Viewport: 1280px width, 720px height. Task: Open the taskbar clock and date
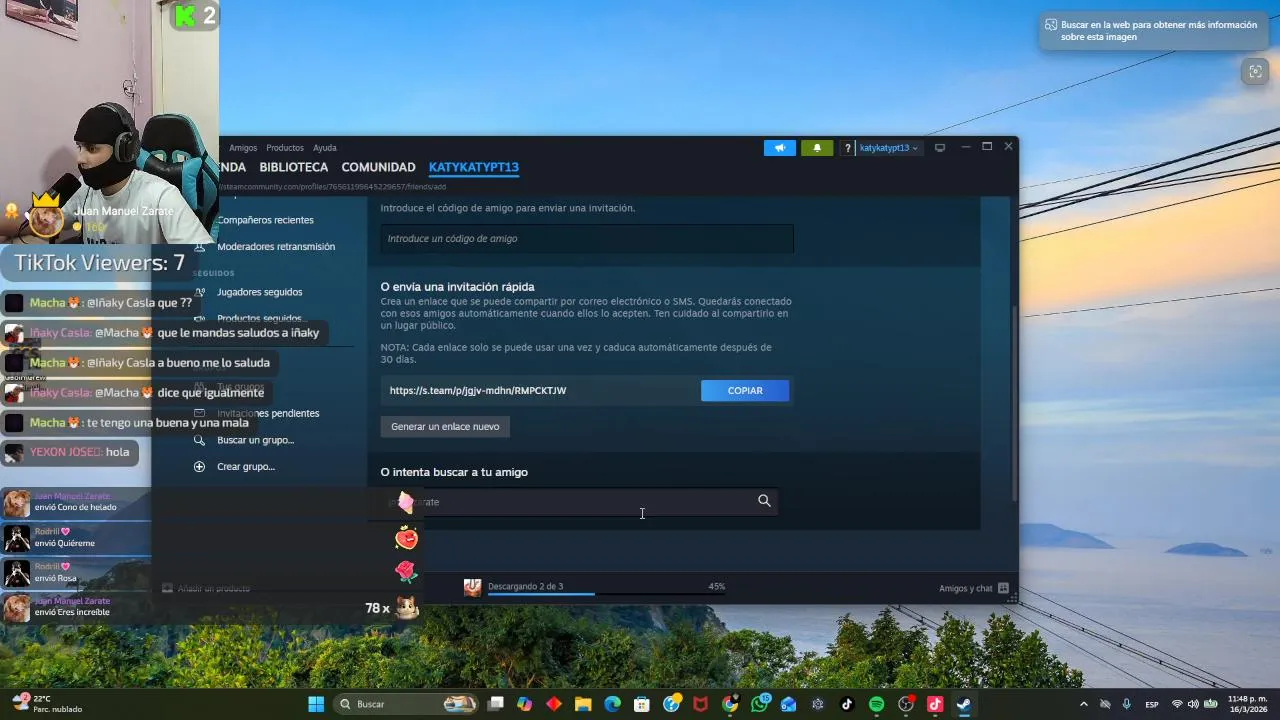coord(1247,704)
